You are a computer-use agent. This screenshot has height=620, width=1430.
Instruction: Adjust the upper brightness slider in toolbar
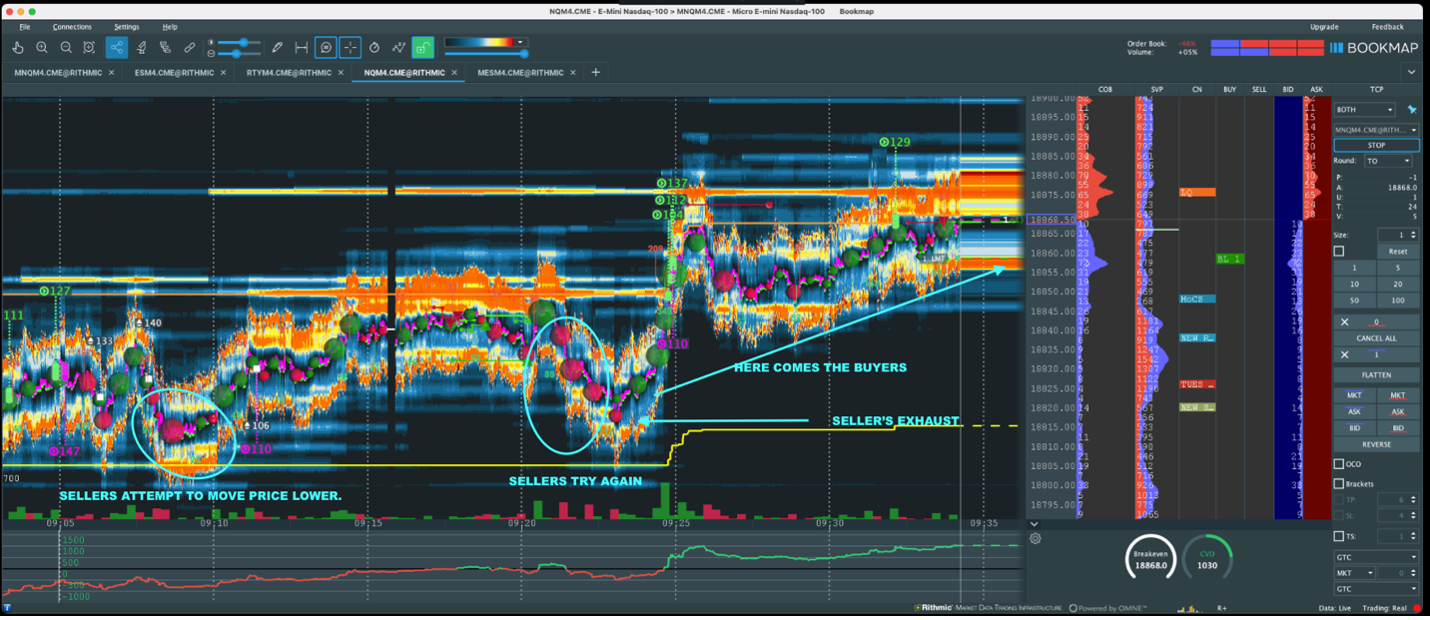(239, 43)
